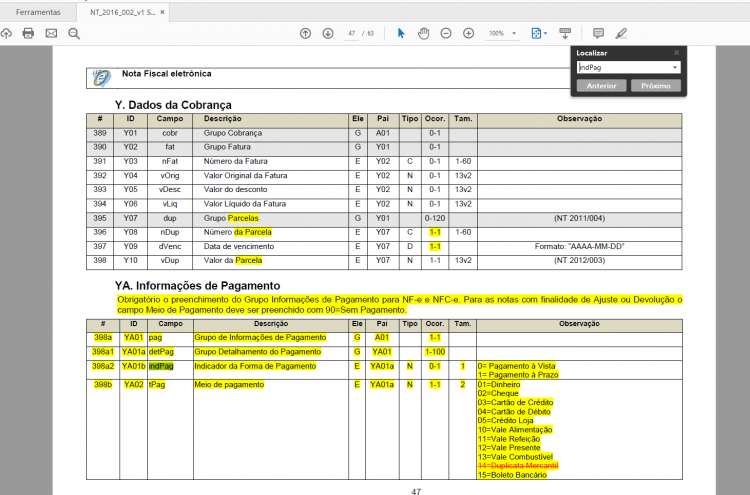Viewport: 750px width, 495px height.
Task: Click '10=Vale Alimentação' entry
Action: [515, 429]
